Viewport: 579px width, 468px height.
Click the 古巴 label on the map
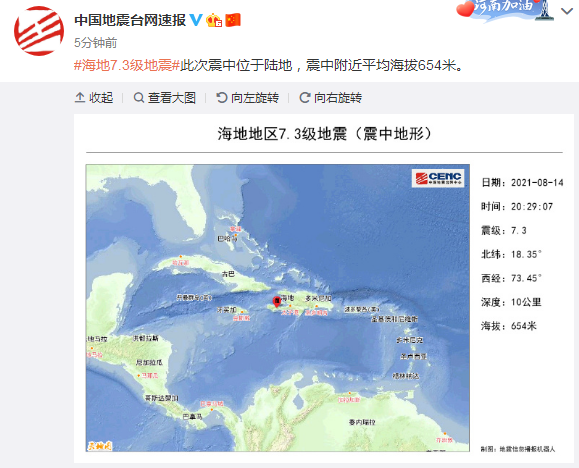(228, 274)
